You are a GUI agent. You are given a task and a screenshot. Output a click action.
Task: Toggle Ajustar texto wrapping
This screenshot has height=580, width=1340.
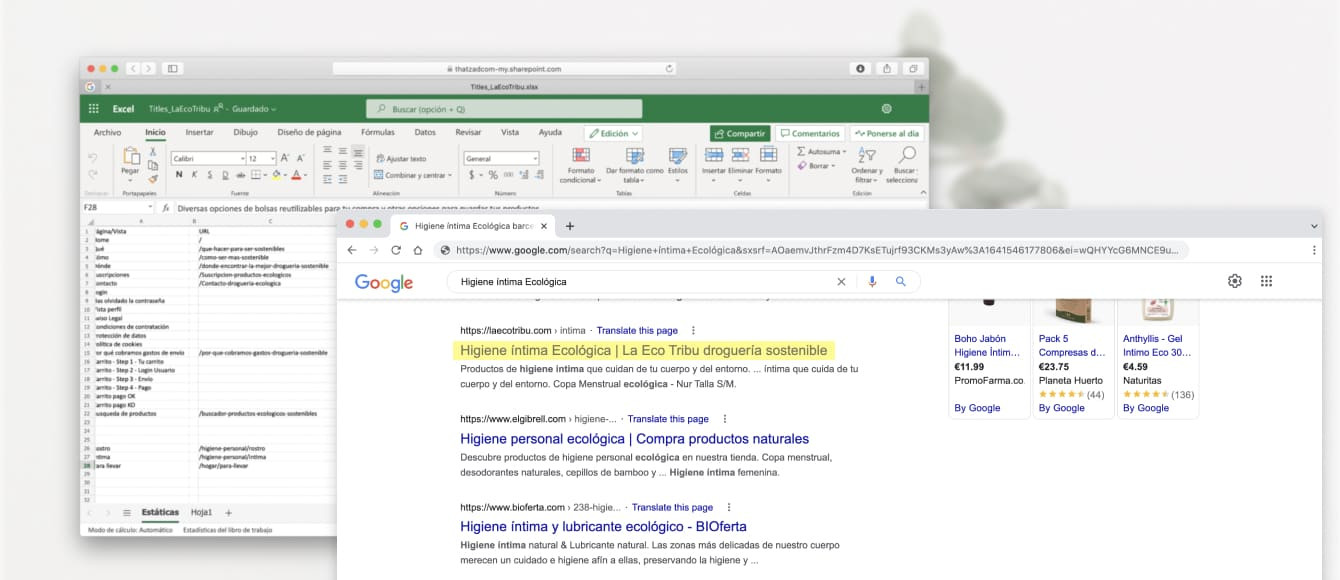point(400,159)
